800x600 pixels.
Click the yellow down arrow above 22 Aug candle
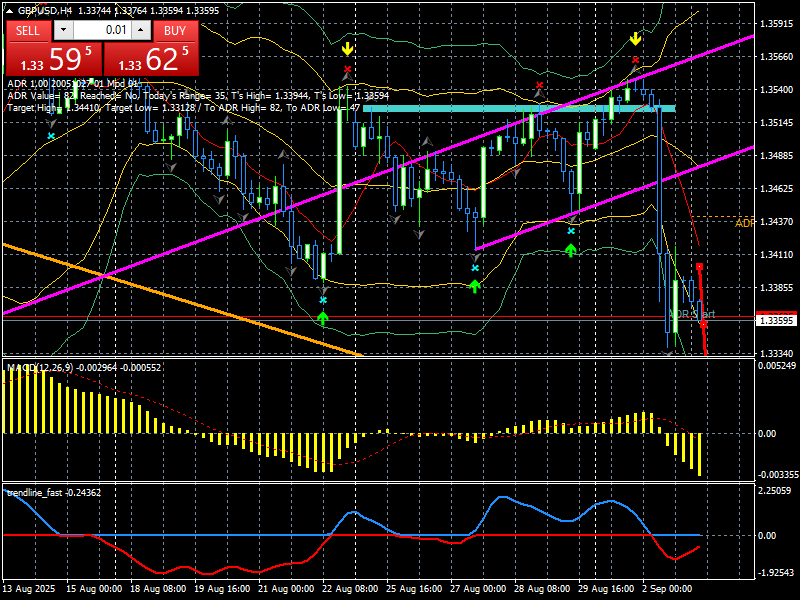(347, 49)
